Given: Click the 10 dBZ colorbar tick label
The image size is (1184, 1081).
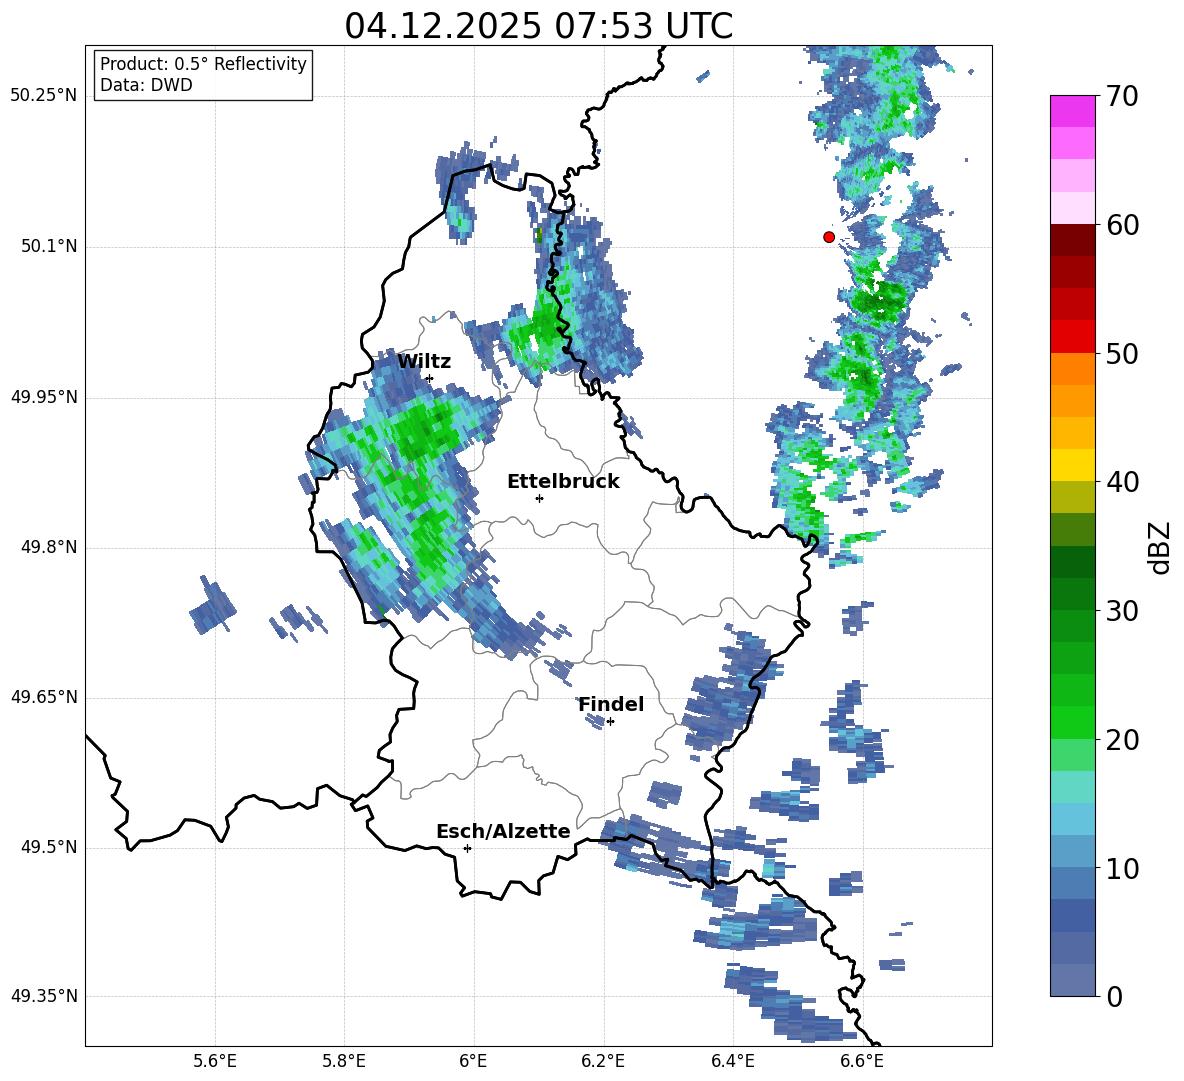Looking at the screenshot, I should point(1122,868).
